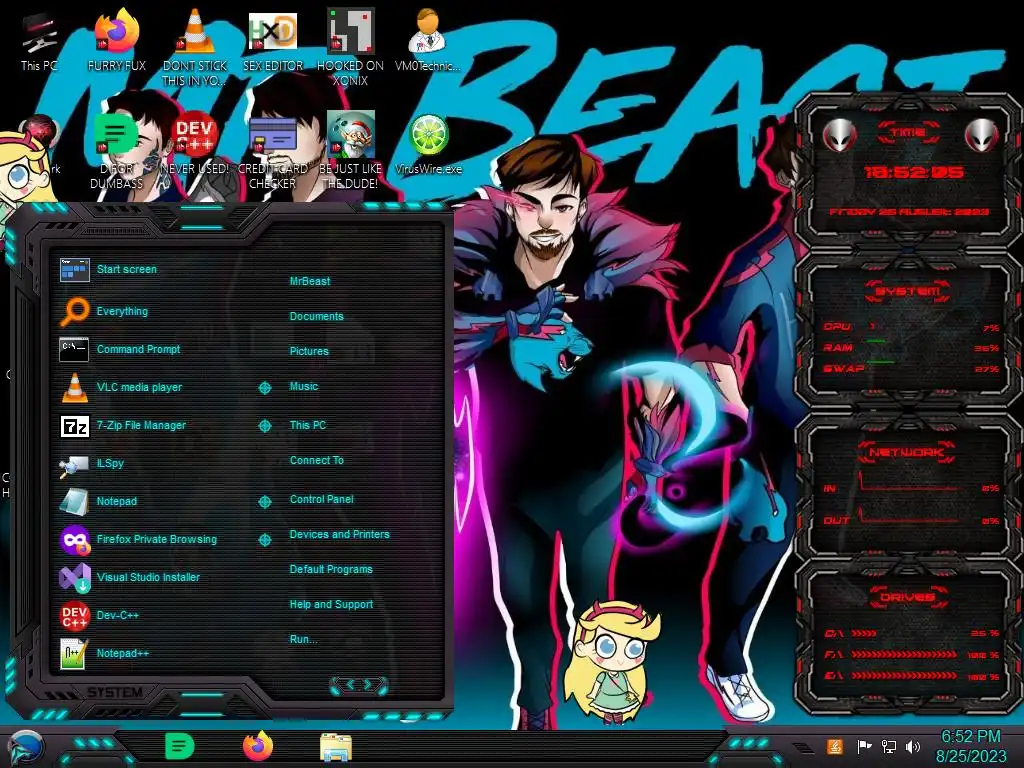Open the This PC desktop icon
The height and width of the screenshot is (768, 1024).
(39, 40)
